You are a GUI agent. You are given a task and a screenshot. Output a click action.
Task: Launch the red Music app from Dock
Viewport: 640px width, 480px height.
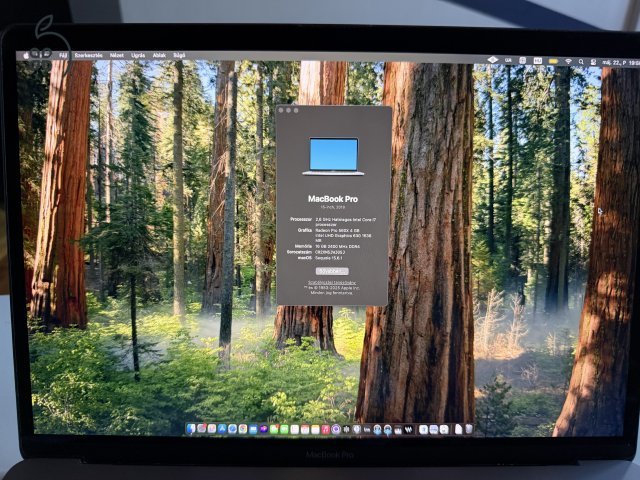325,429
